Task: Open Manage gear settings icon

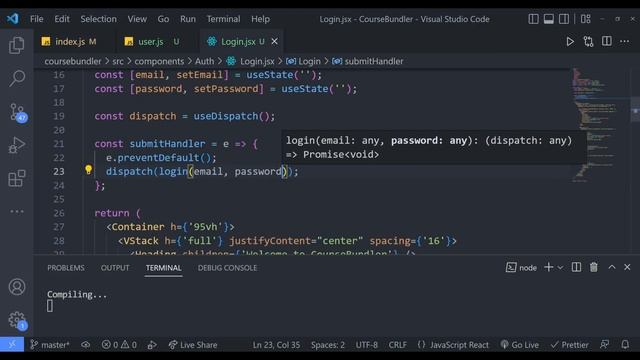Action: (17, 320)
